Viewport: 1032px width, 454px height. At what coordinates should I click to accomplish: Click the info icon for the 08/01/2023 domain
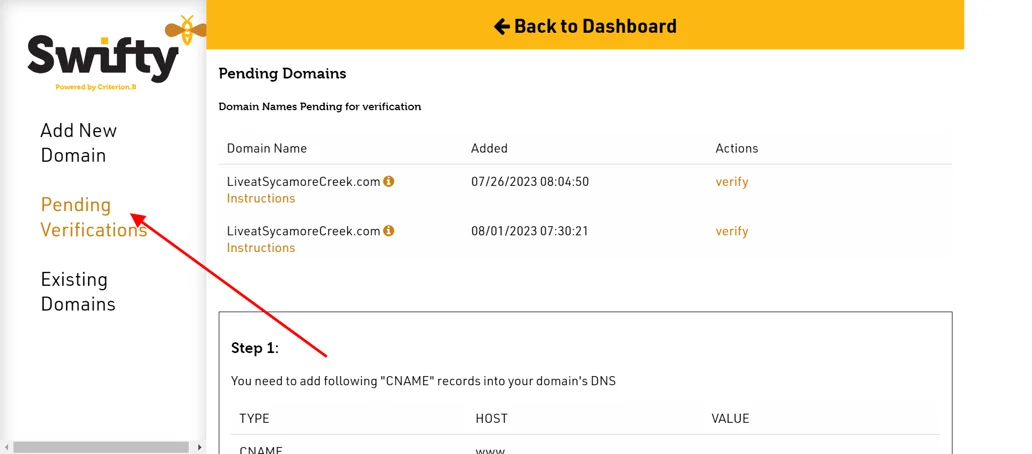click(389, 231)
